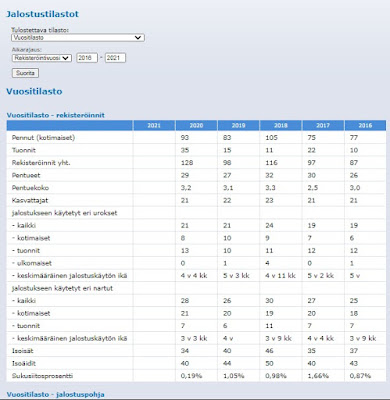Click the 2016 column header

coord(365,125)
